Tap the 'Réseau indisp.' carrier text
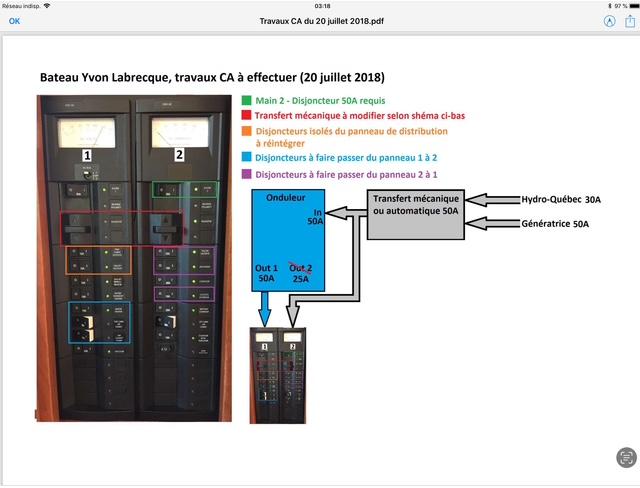The height and width of the screenshot is (488, 640). 21,6
